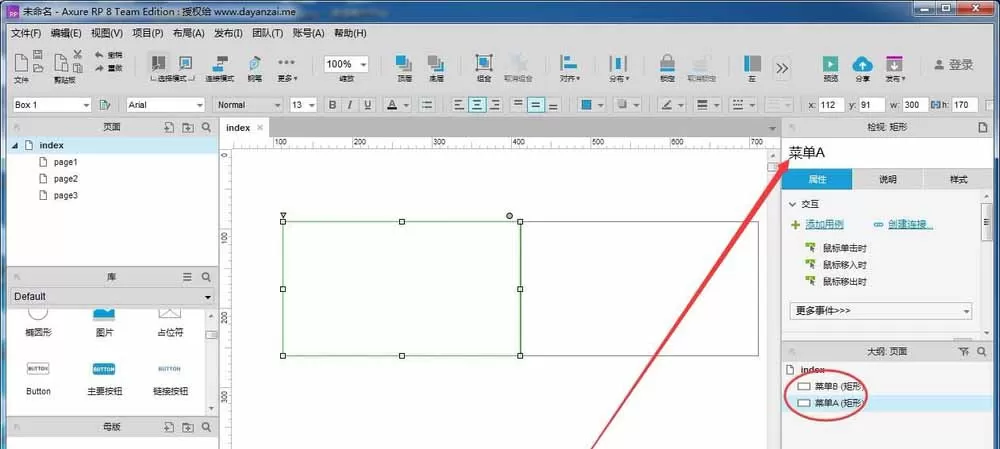Screen dimensions: 1000x449
Task: Search the outline panel with magnifier icon
Action: pyautogui.click(x=982, y=351)
